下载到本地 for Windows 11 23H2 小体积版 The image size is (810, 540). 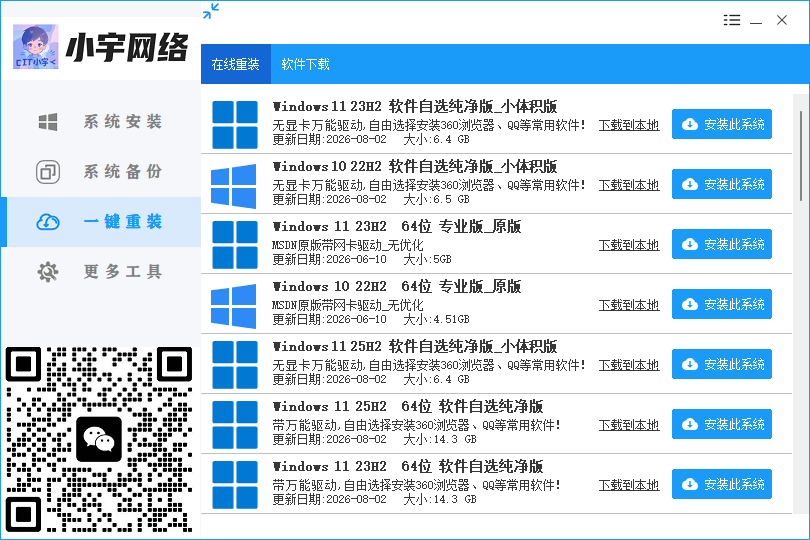tap(629, 125)
